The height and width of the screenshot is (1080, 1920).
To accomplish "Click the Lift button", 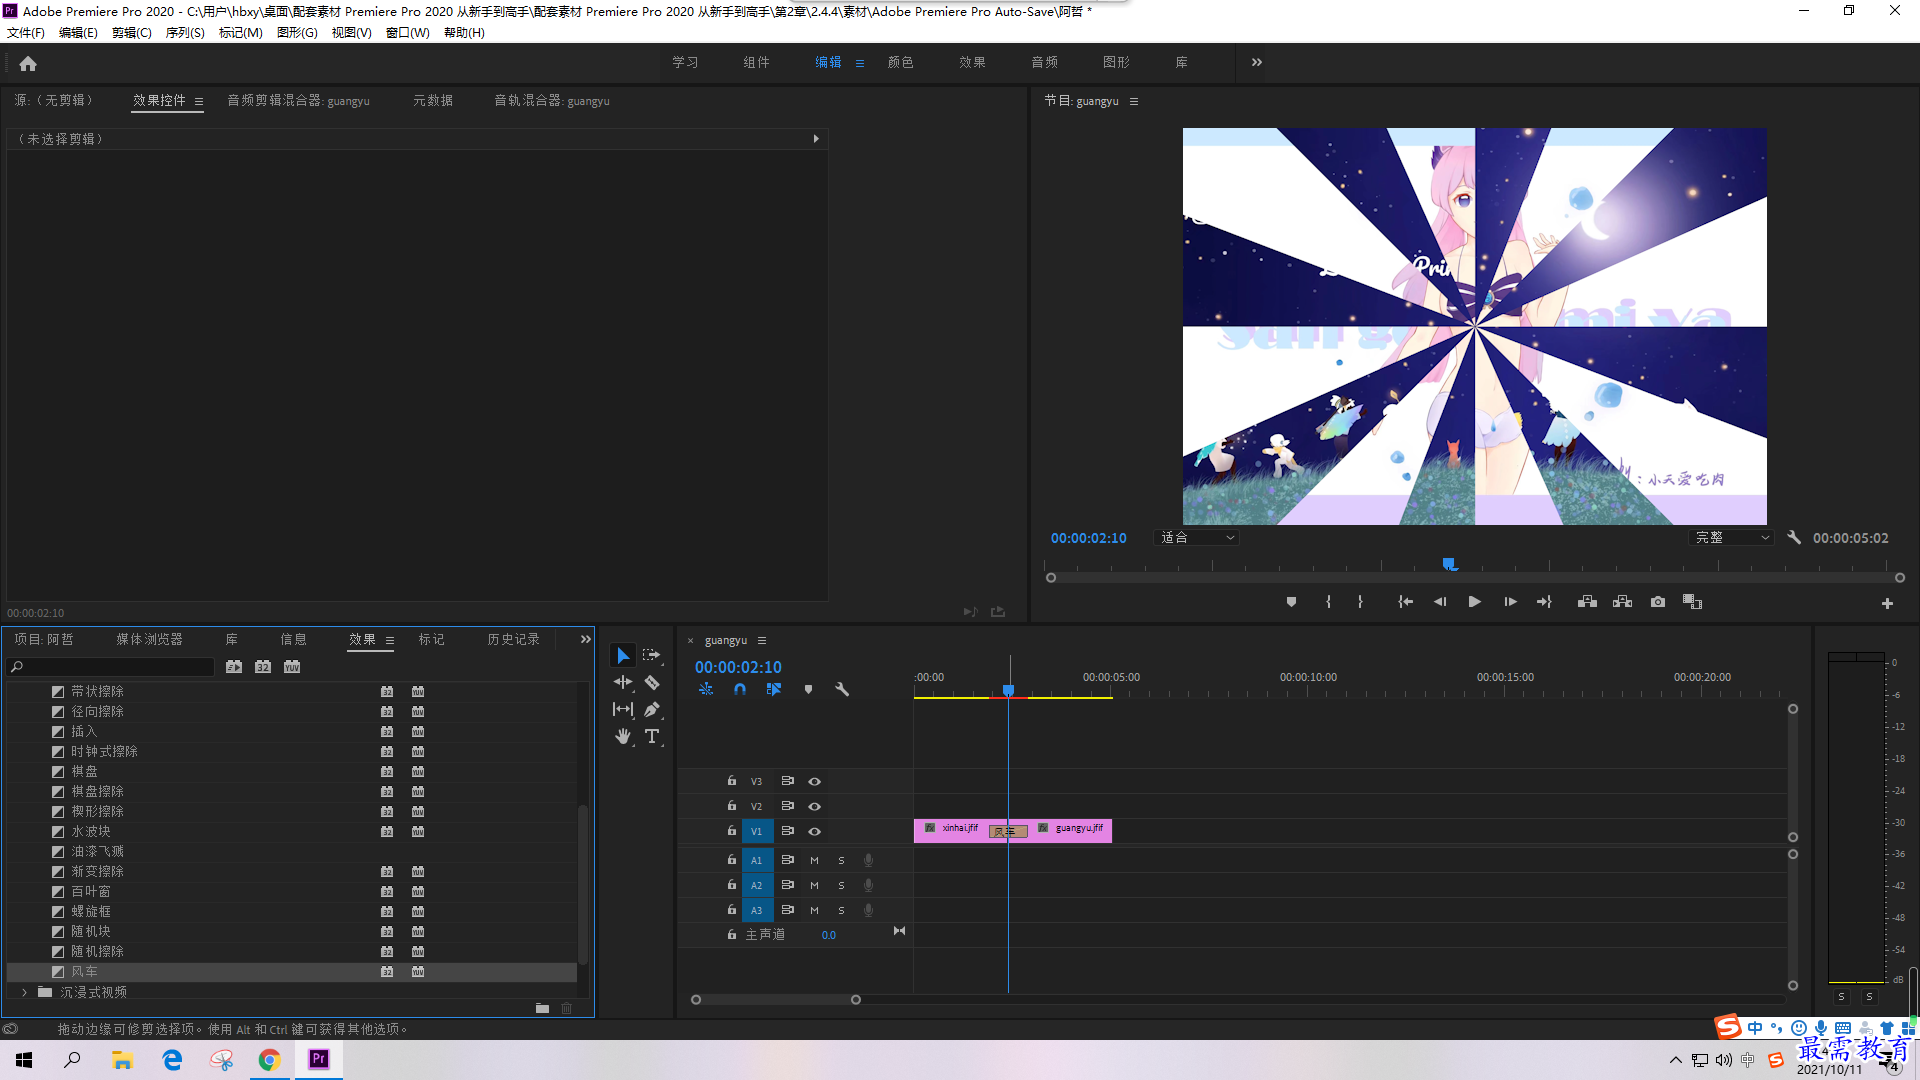I will [x=1587, y=602].
